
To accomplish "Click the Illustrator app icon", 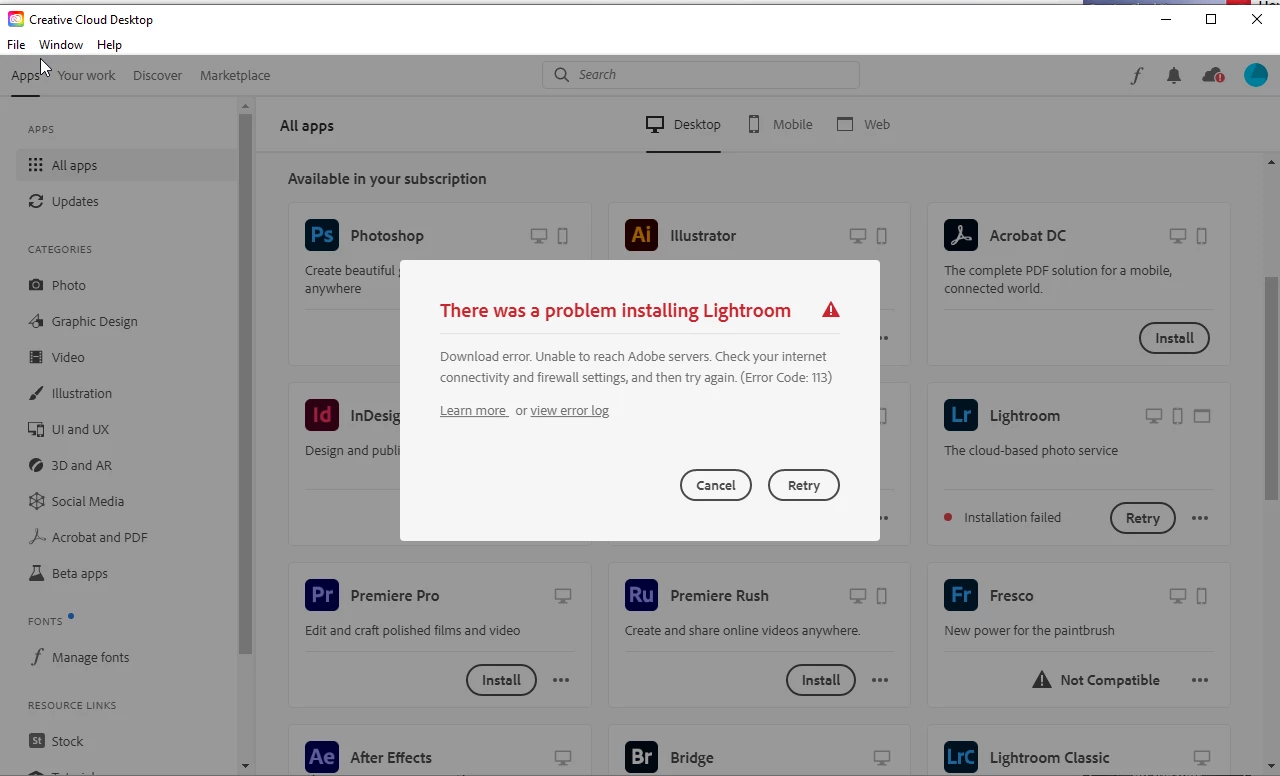I will [641, 235].
